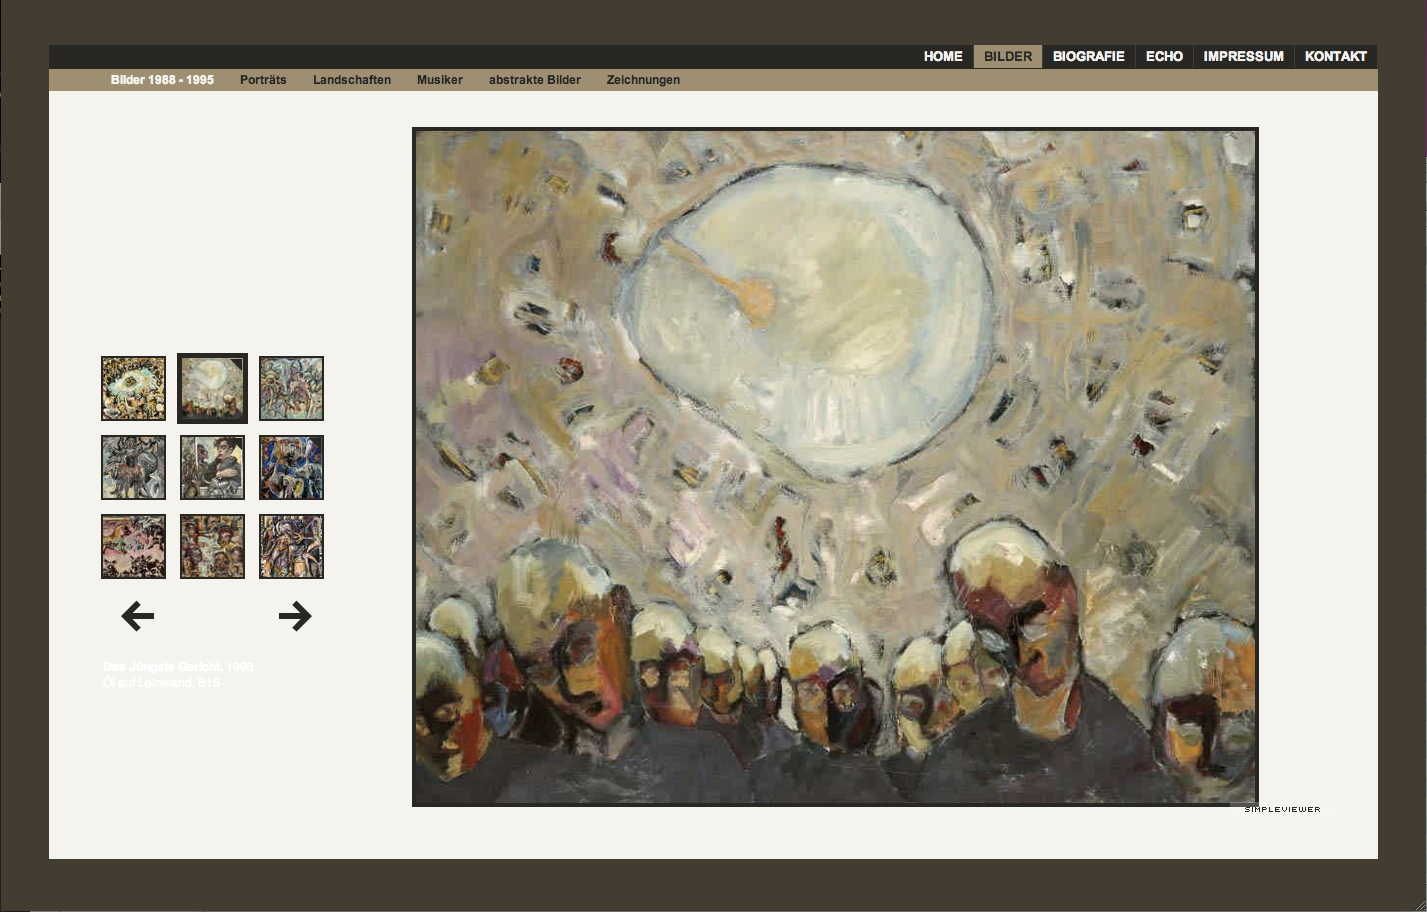Select first thumbnail in middle row
Image resolution: width=1427 pixels, height=912 pixels.
click(x=133, y=467)
